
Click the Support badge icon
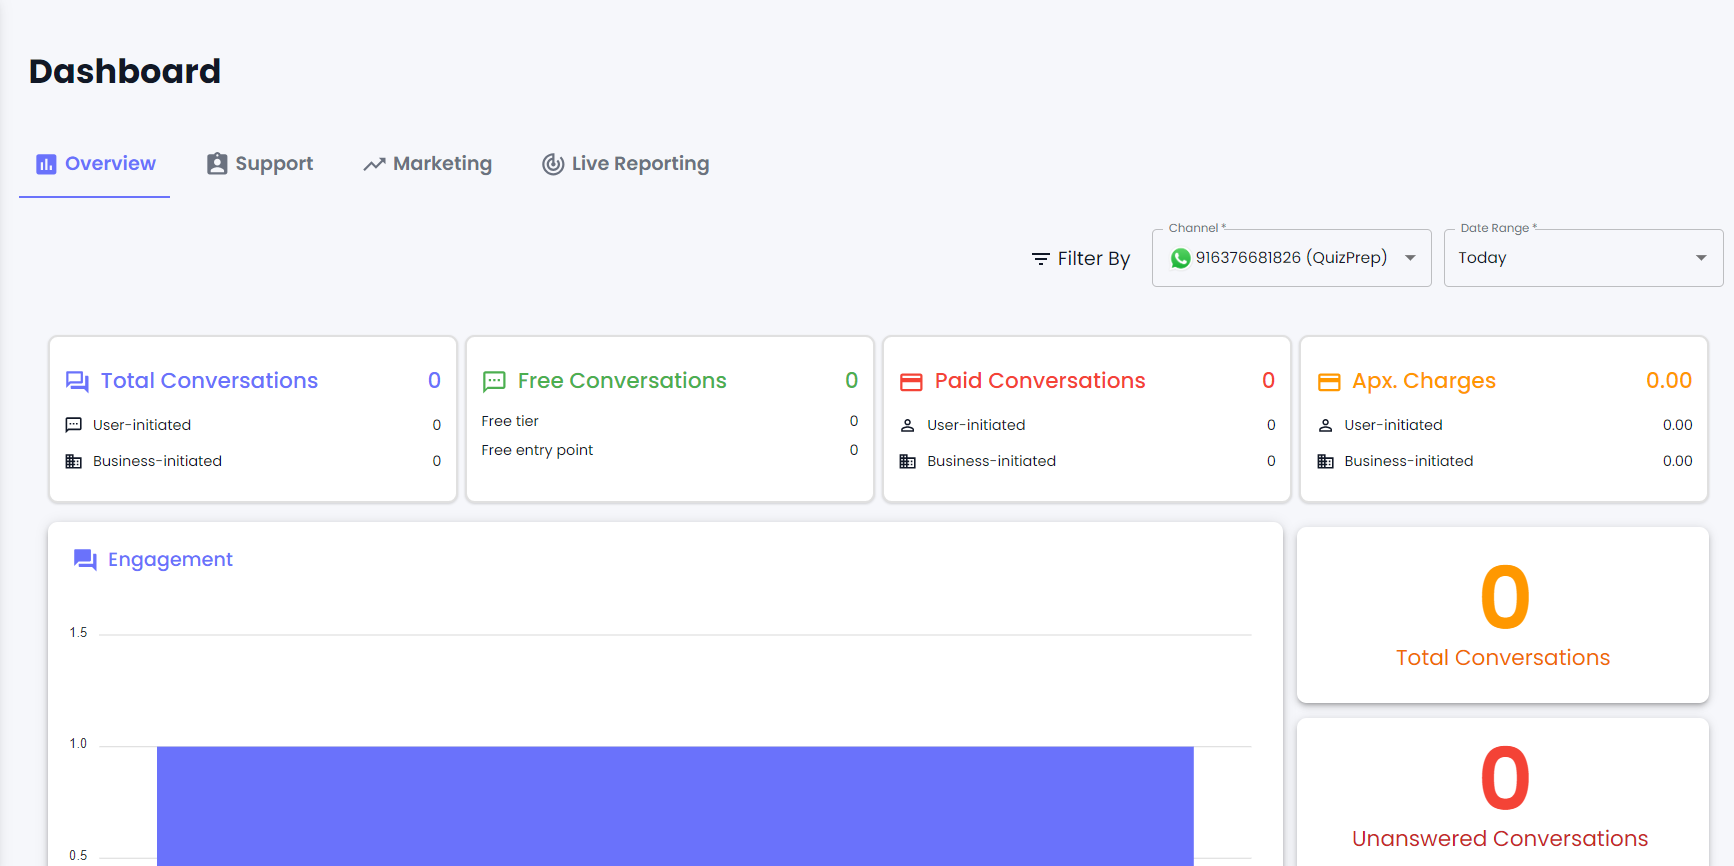pyautogui.click(x=217, y=164)
